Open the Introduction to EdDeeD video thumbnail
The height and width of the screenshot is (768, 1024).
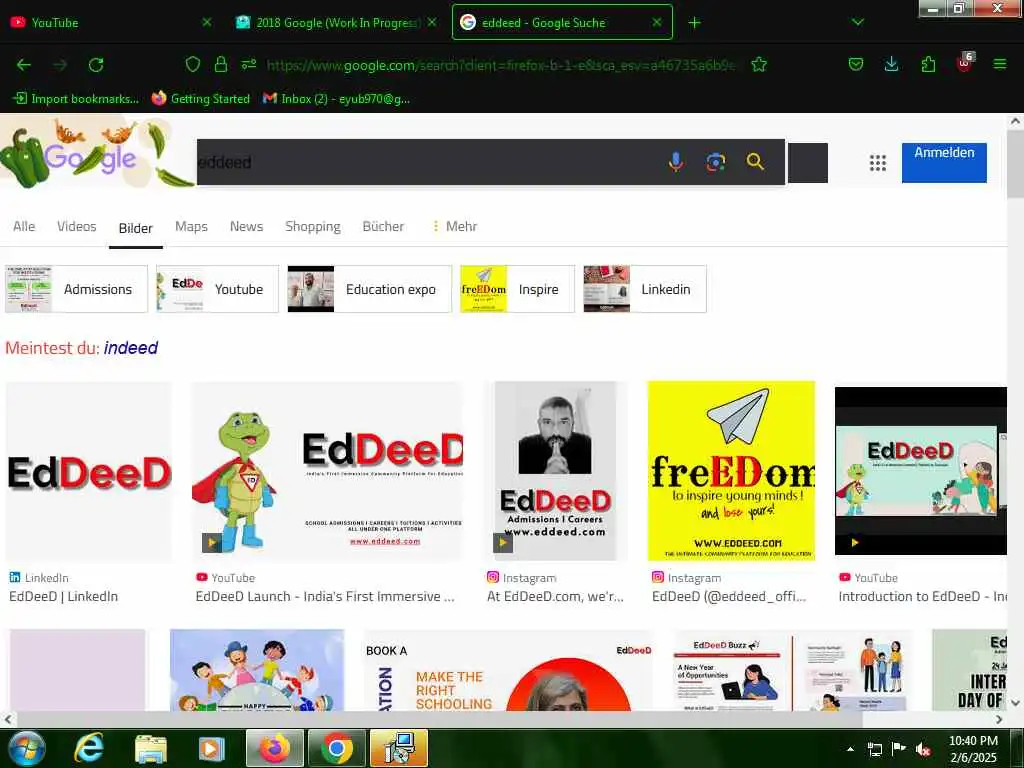921,471
